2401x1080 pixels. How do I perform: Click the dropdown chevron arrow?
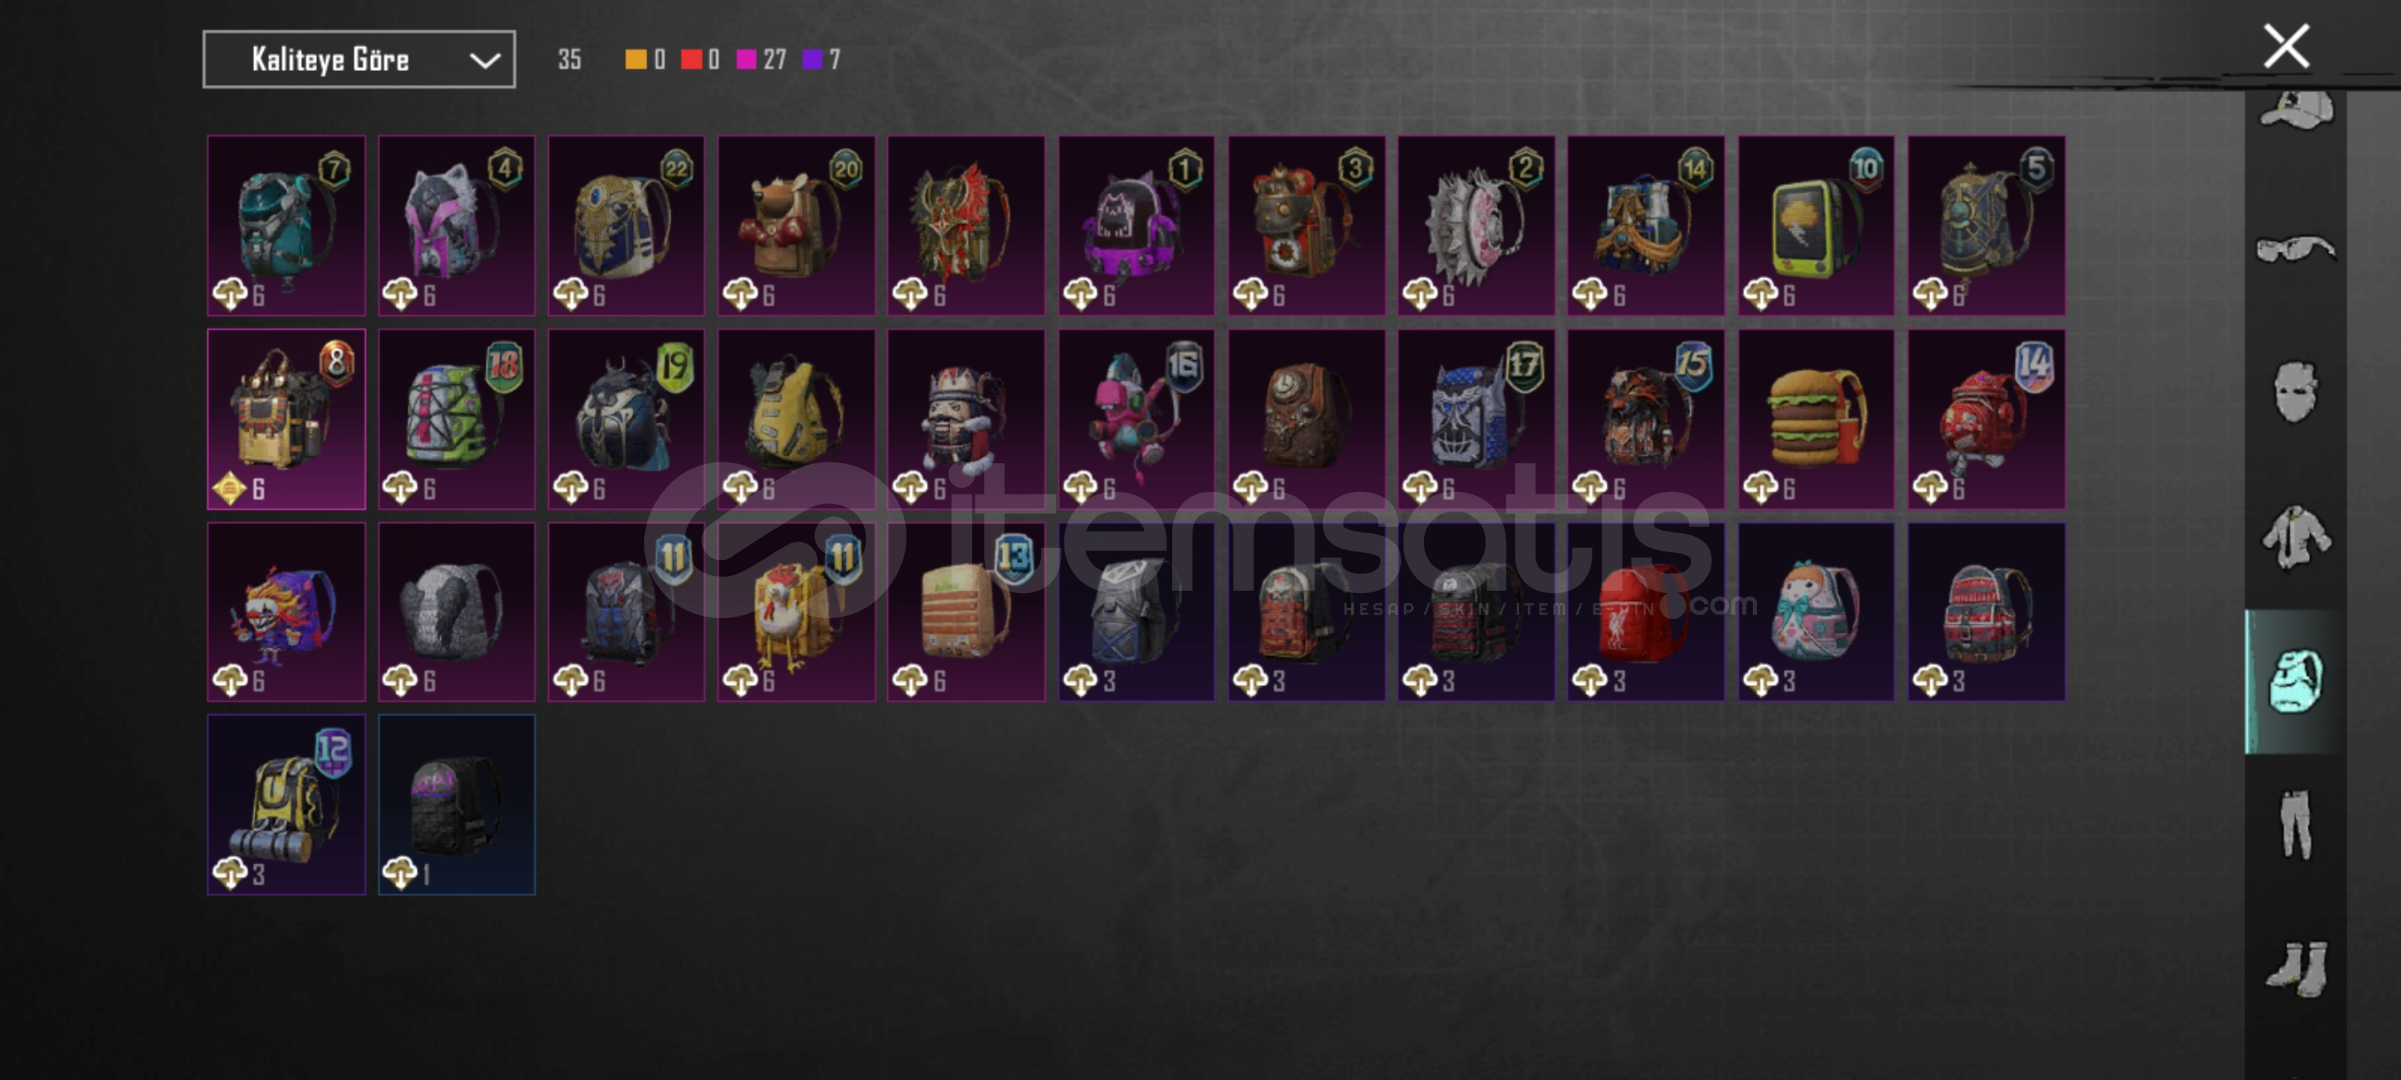coord(485,60)
